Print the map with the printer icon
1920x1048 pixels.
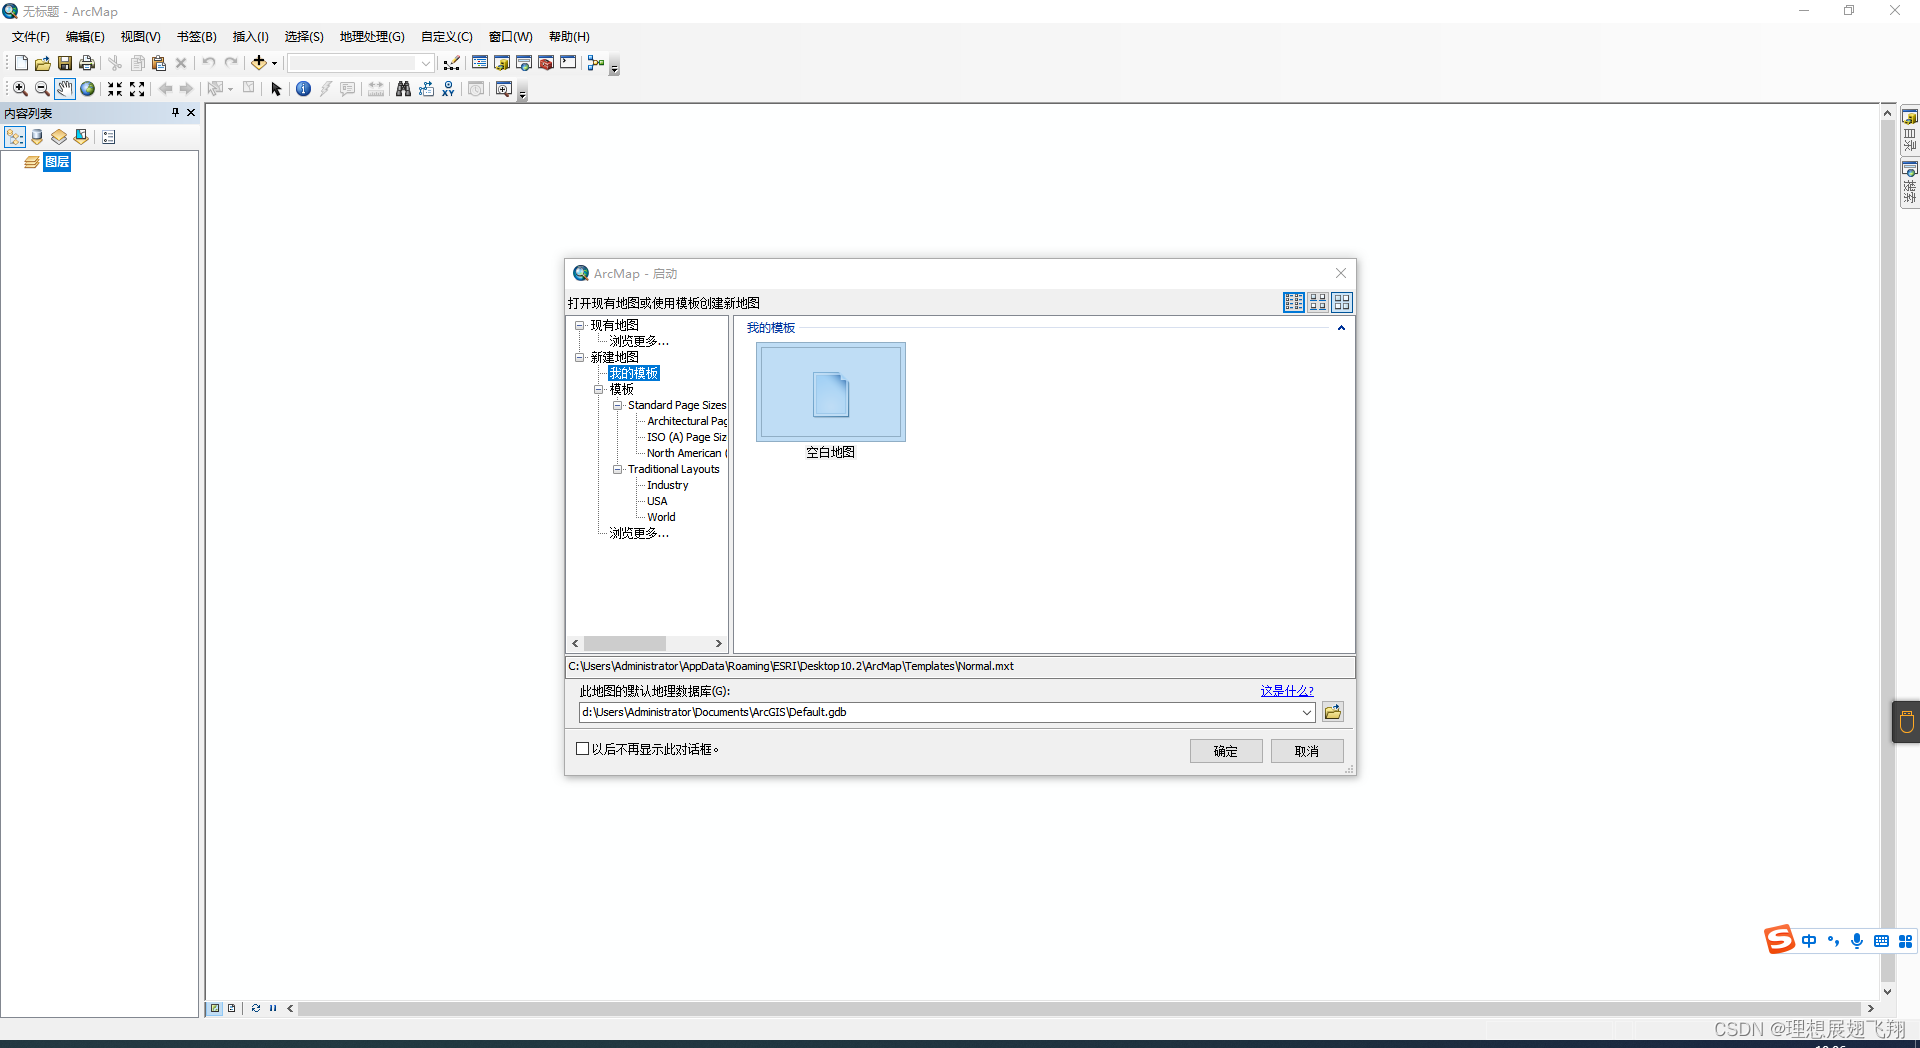[x=87, y=63]
